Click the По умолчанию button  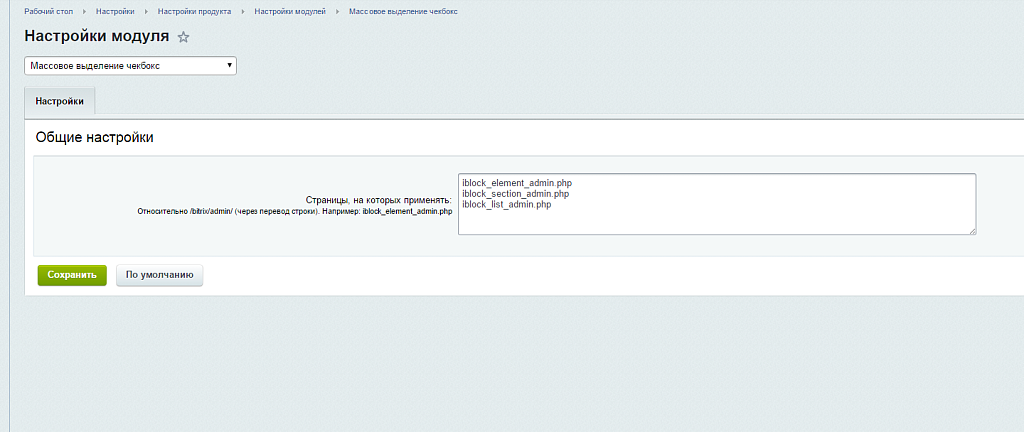(x=159, y=275)
